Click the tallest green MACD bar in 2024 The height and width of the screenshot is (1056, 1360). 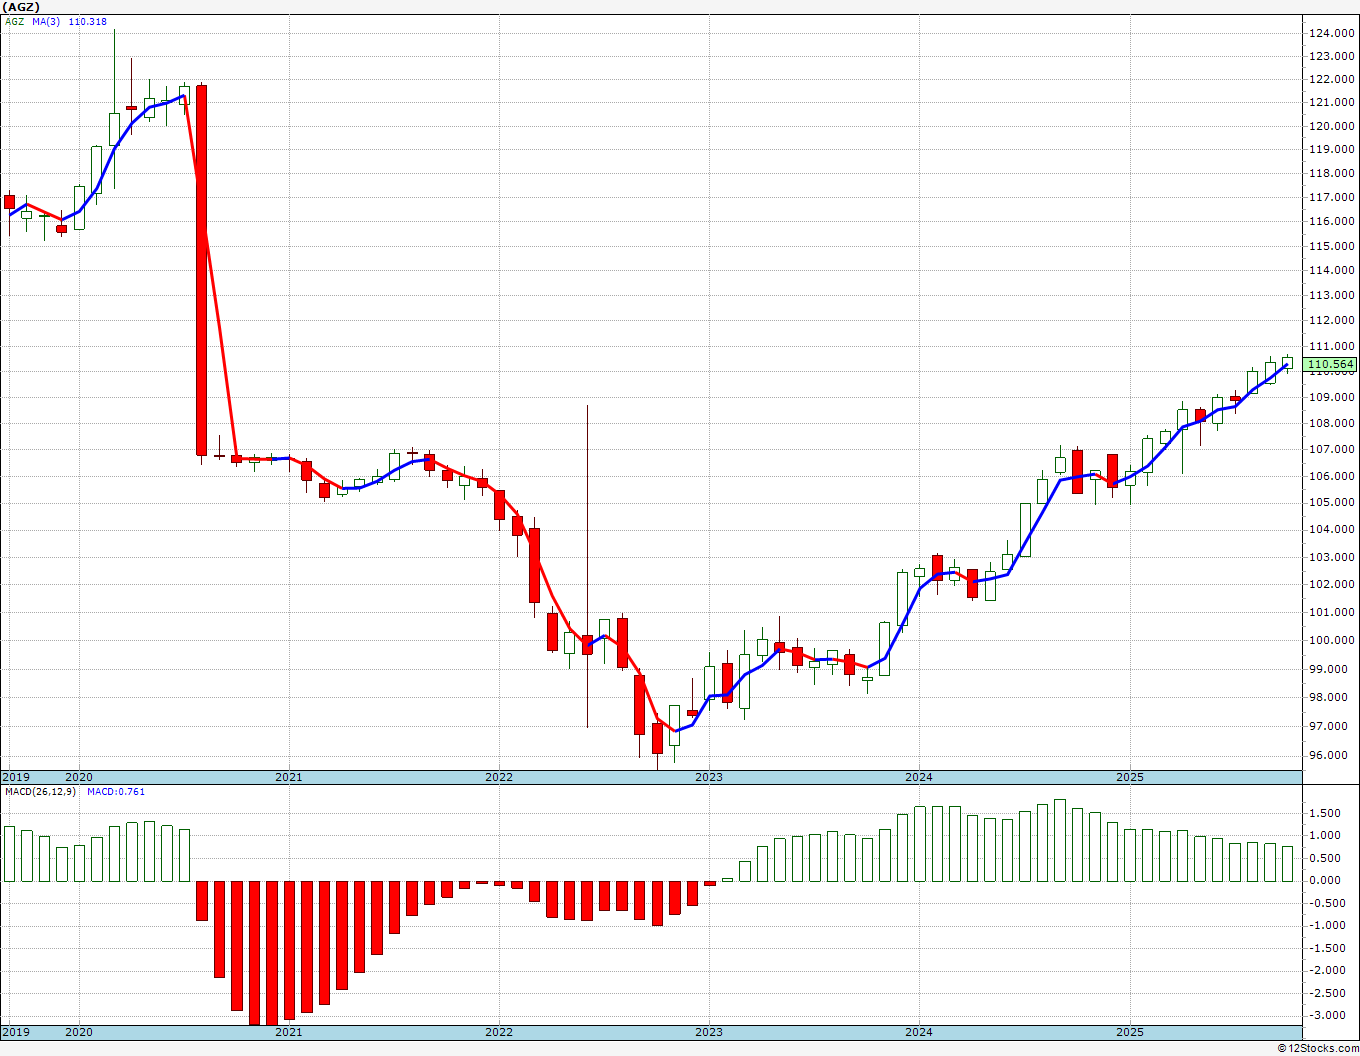coord(1060,840)
